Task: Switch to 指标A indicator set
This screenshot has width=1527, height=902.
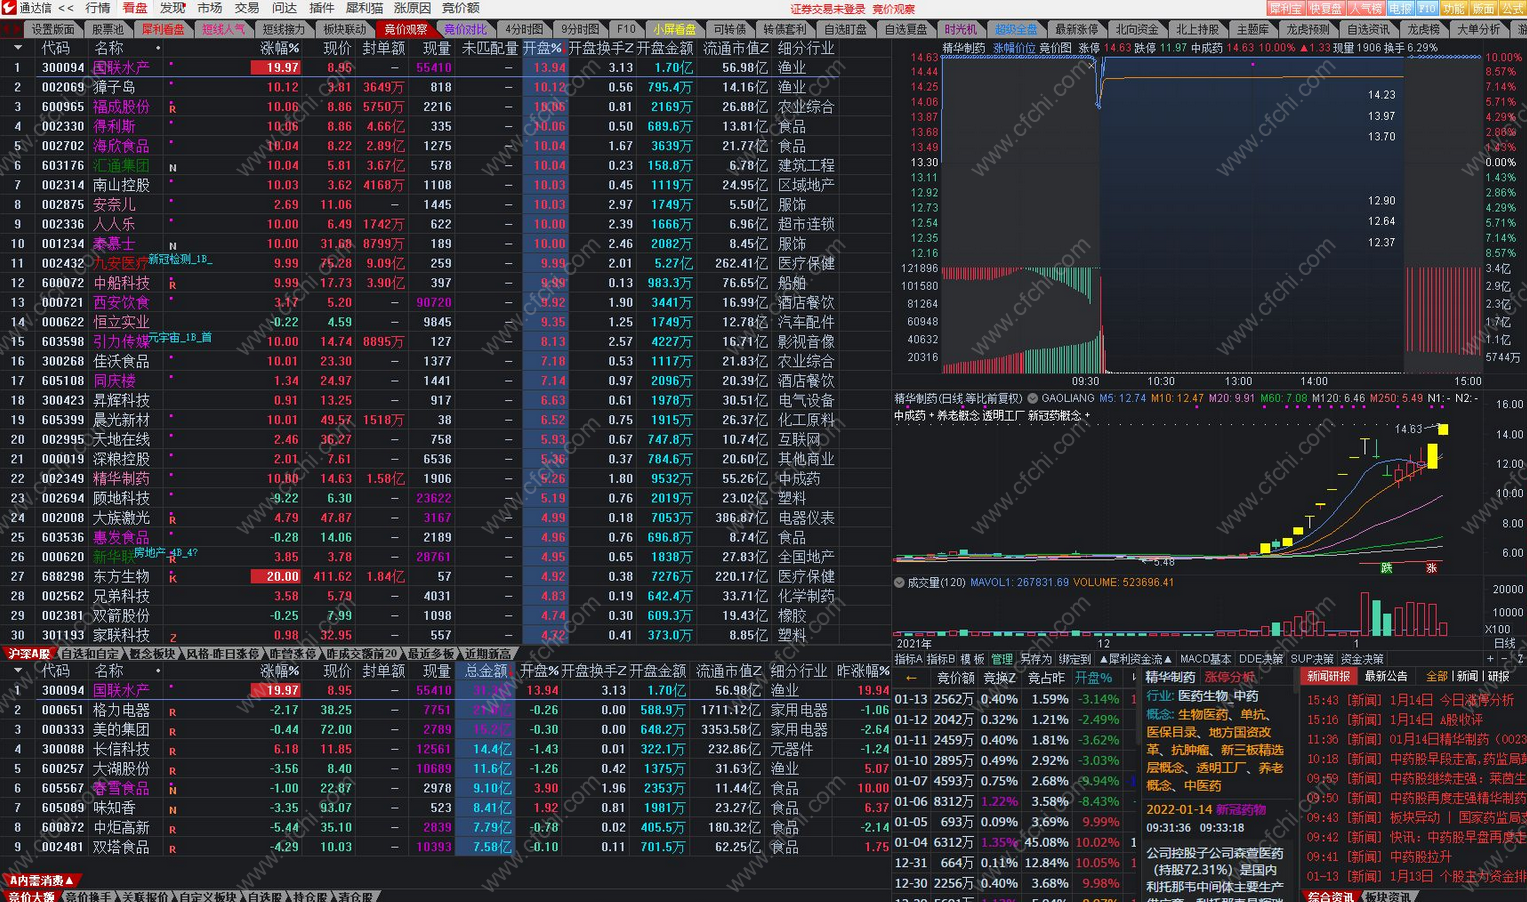Action: pyautogui.click(x=908, y=659)
